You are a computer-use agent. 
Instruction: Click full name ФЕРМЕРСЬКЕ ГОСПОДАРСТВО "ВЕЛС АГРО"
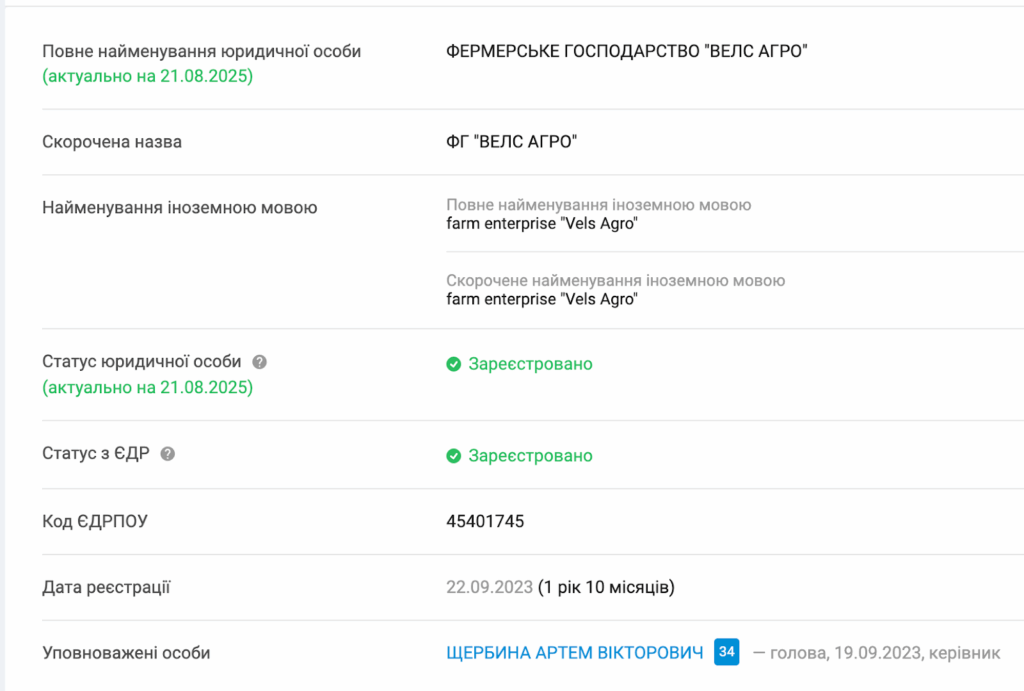coord(627,51)
